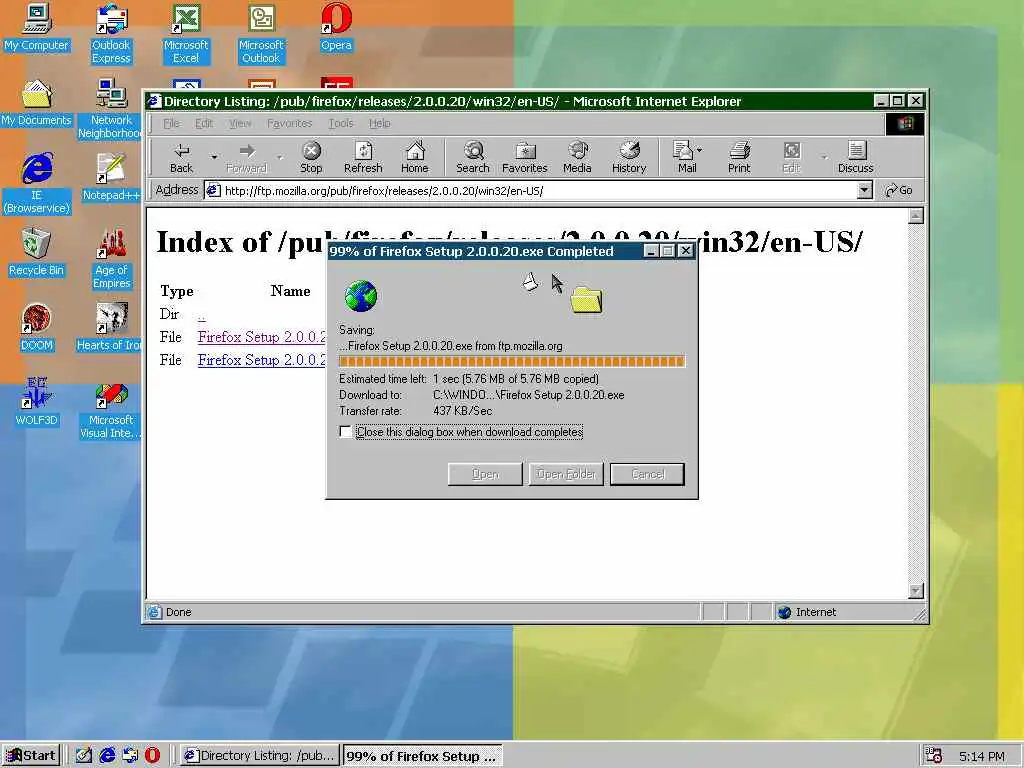Screen dimensions: 1024x768
Task: Select the Opera desktop icon
Action: pos(336,27)
